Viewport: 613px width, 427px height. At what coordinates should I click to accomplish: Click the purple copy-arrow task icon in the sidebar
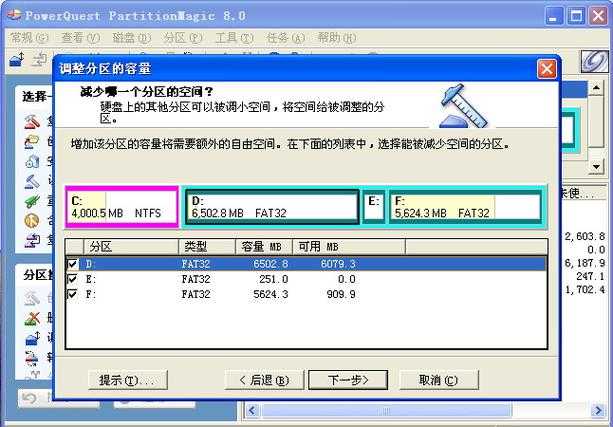pyautogui.click(x=32, y=240)
